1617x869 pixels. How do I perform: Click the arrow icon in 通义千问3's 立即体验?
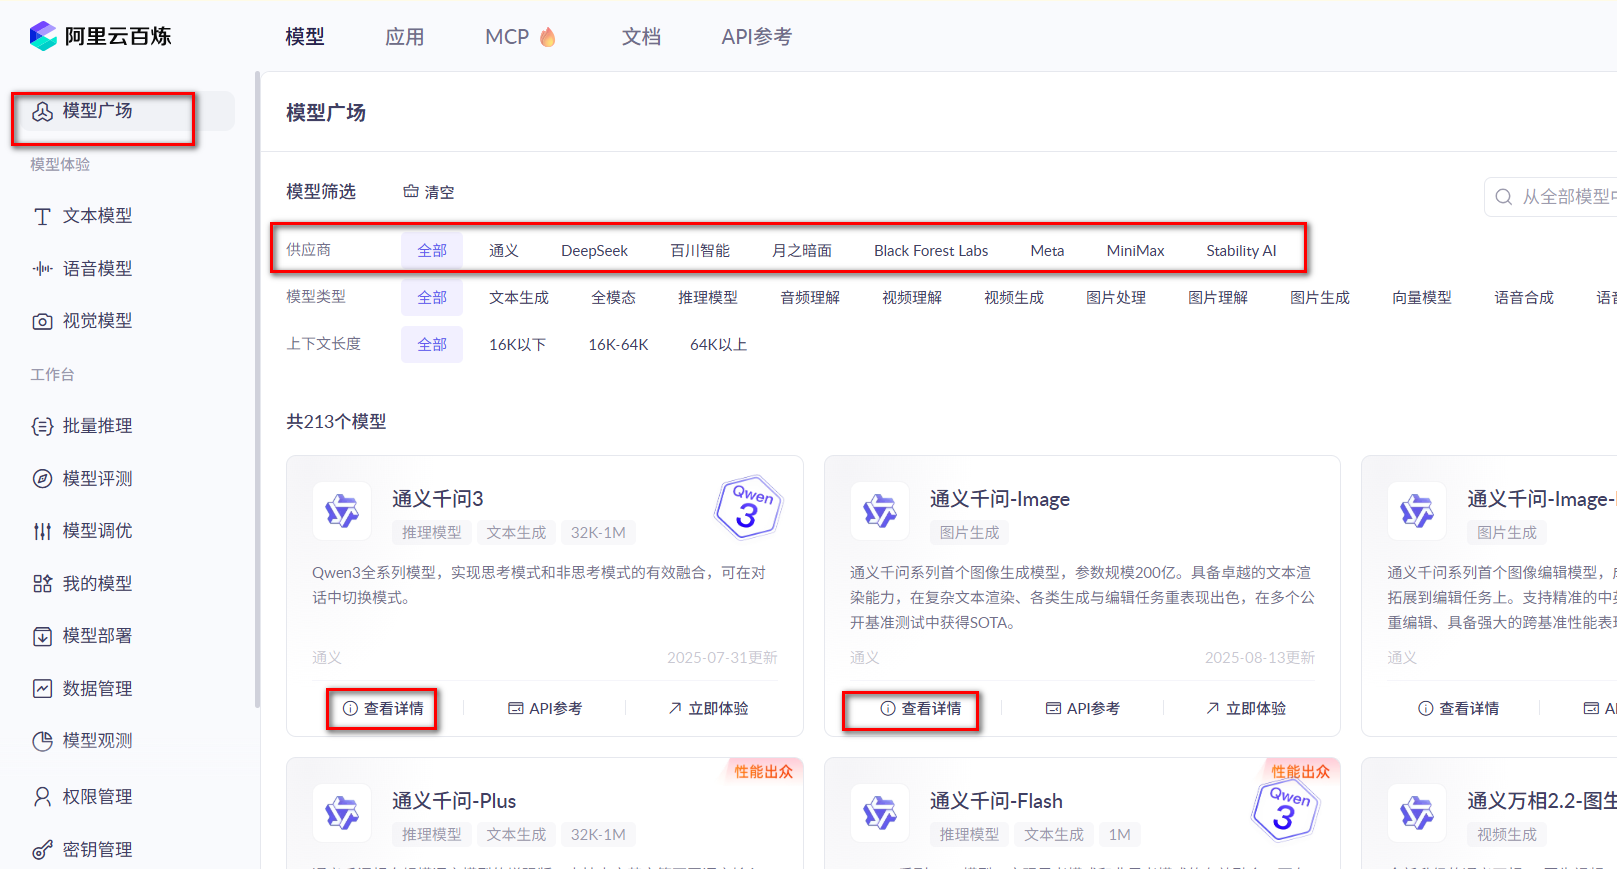coord(675,708)
